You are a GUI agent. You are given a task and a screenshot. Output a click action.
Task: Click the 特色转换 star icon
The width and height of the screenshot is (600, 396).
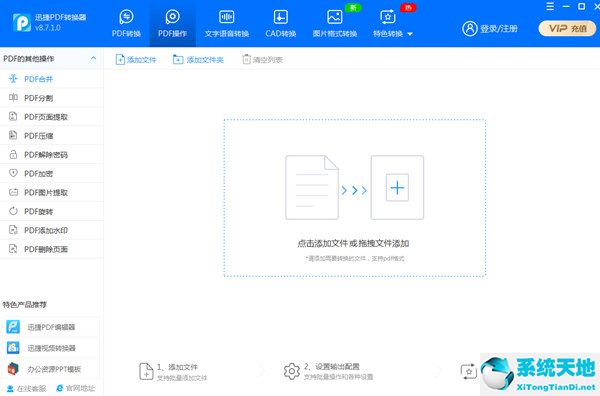click(x=388, y=17)
